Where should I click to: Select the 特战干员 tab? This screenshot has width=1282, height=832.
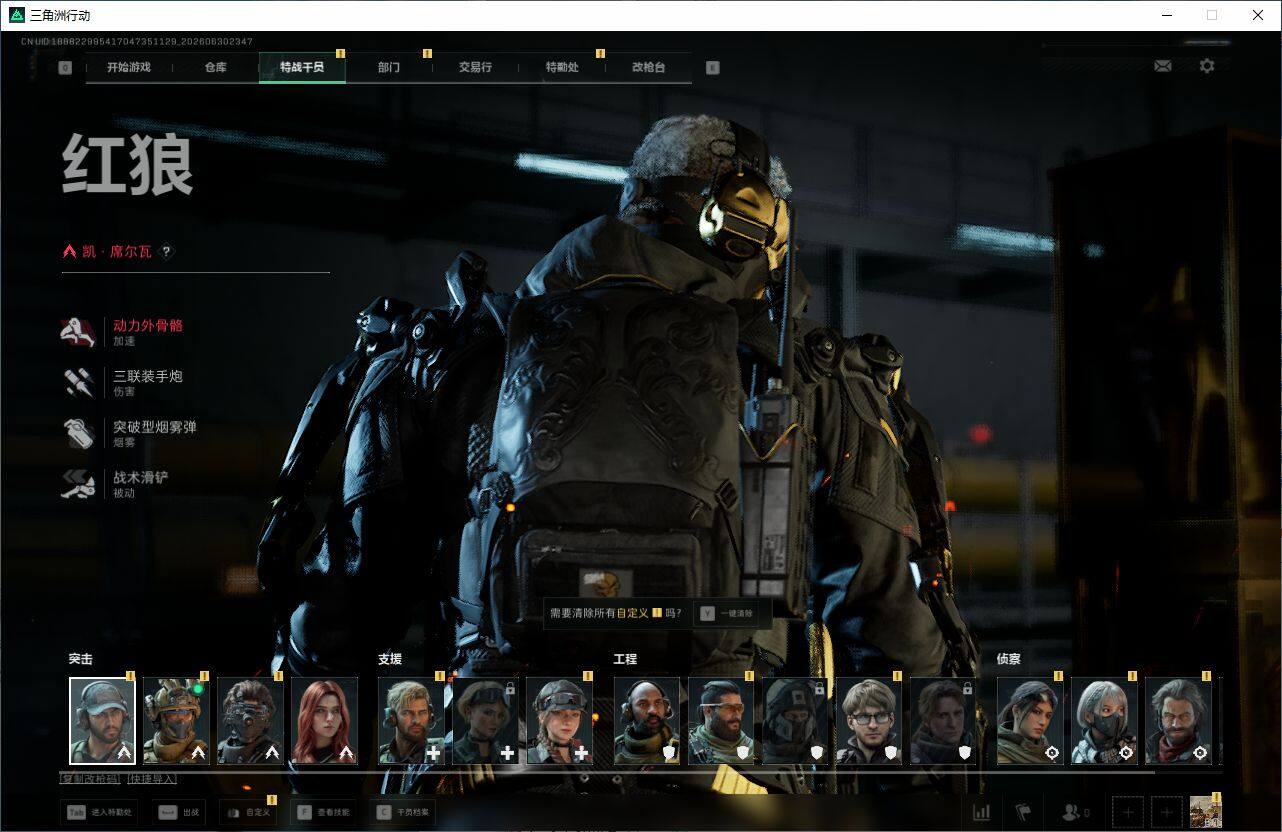point(302,67)
